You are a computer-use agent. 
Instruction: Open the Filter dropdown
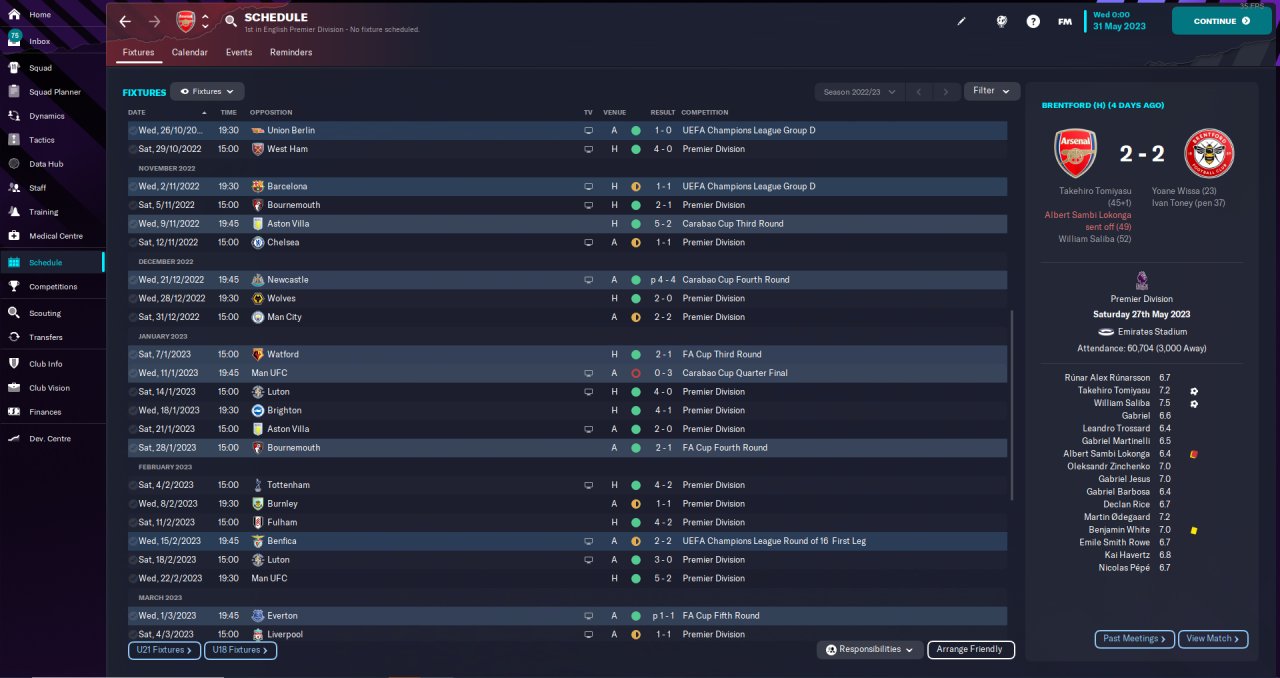[x=992, y=91]
